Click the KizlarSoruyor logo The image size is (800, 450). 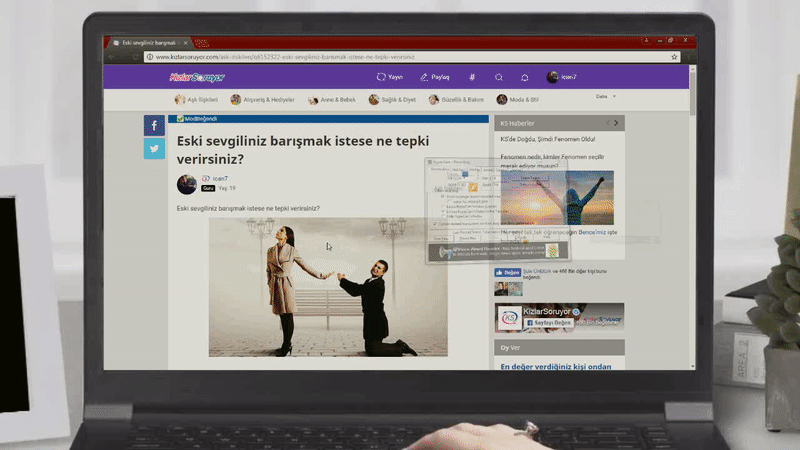197,77
